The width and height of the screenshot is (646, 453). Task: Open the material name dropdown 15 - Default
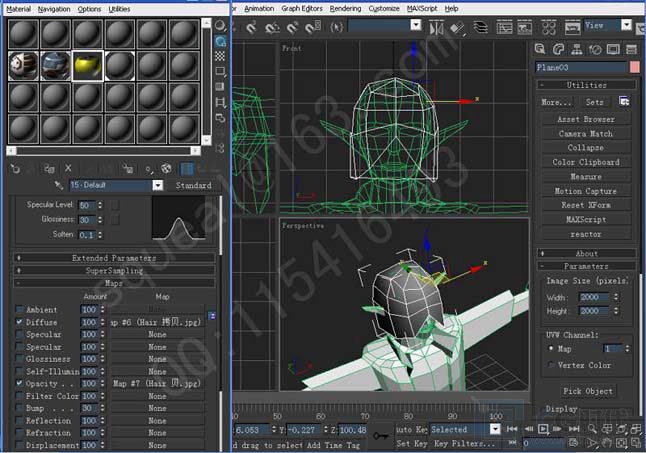coord(158,185)
